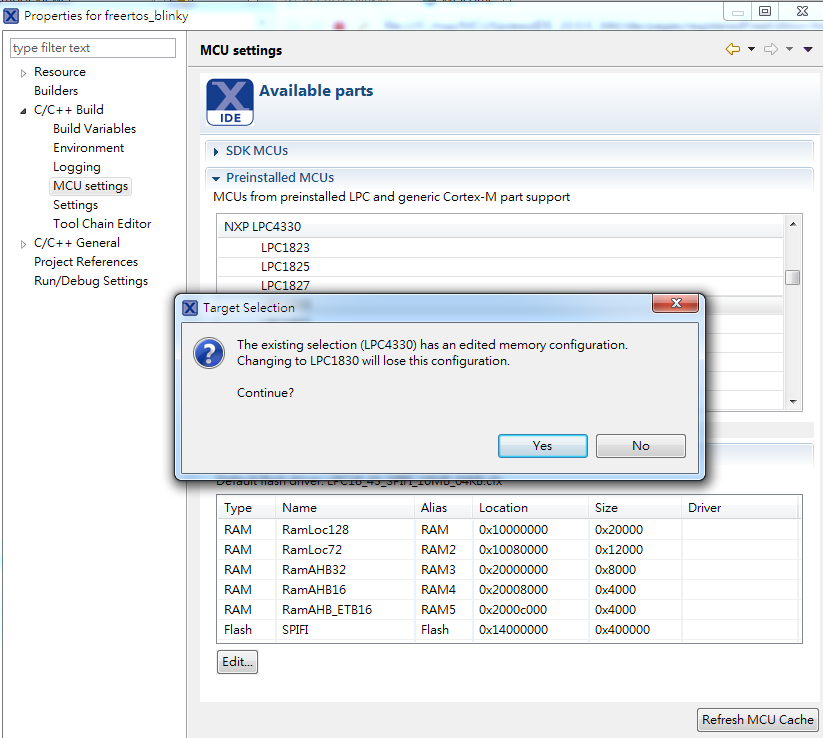Open Logging page
823x738 pixels.
77,167
